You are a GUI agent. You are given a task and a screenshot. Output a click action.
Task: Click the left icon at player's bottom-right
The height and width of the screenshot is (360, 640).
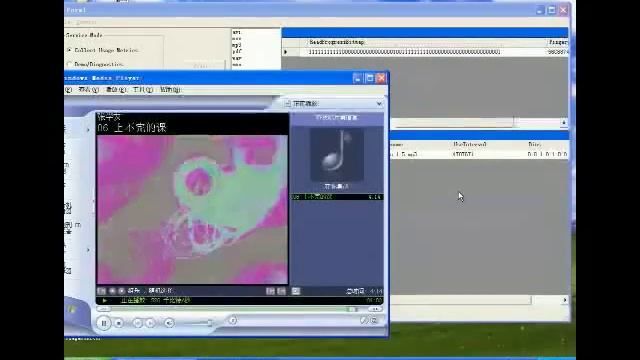pos(364,321)
